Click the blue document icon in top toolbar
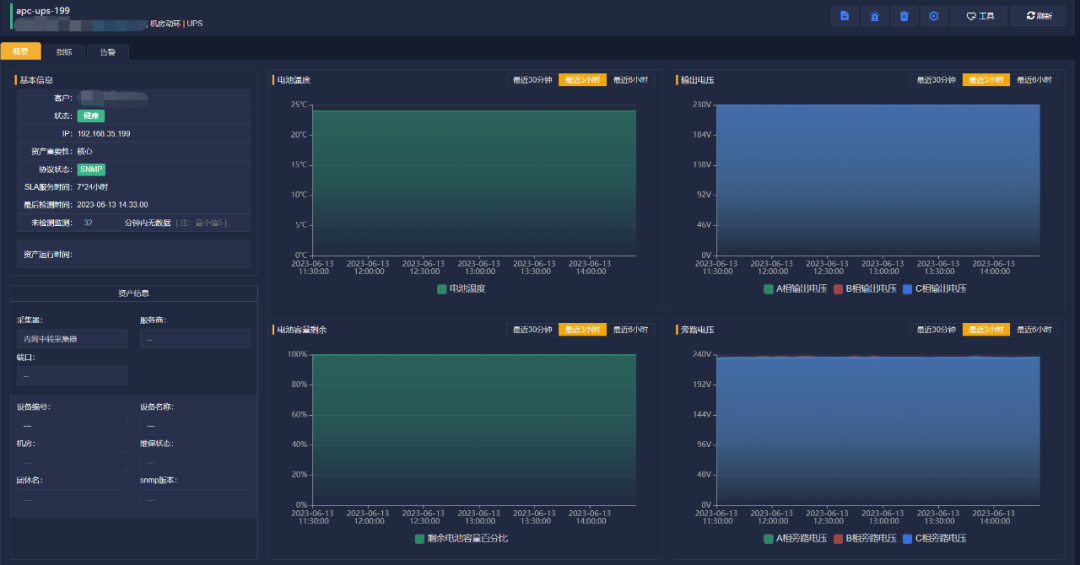Viewport: 1080px width, 565px height. (844, 16)
